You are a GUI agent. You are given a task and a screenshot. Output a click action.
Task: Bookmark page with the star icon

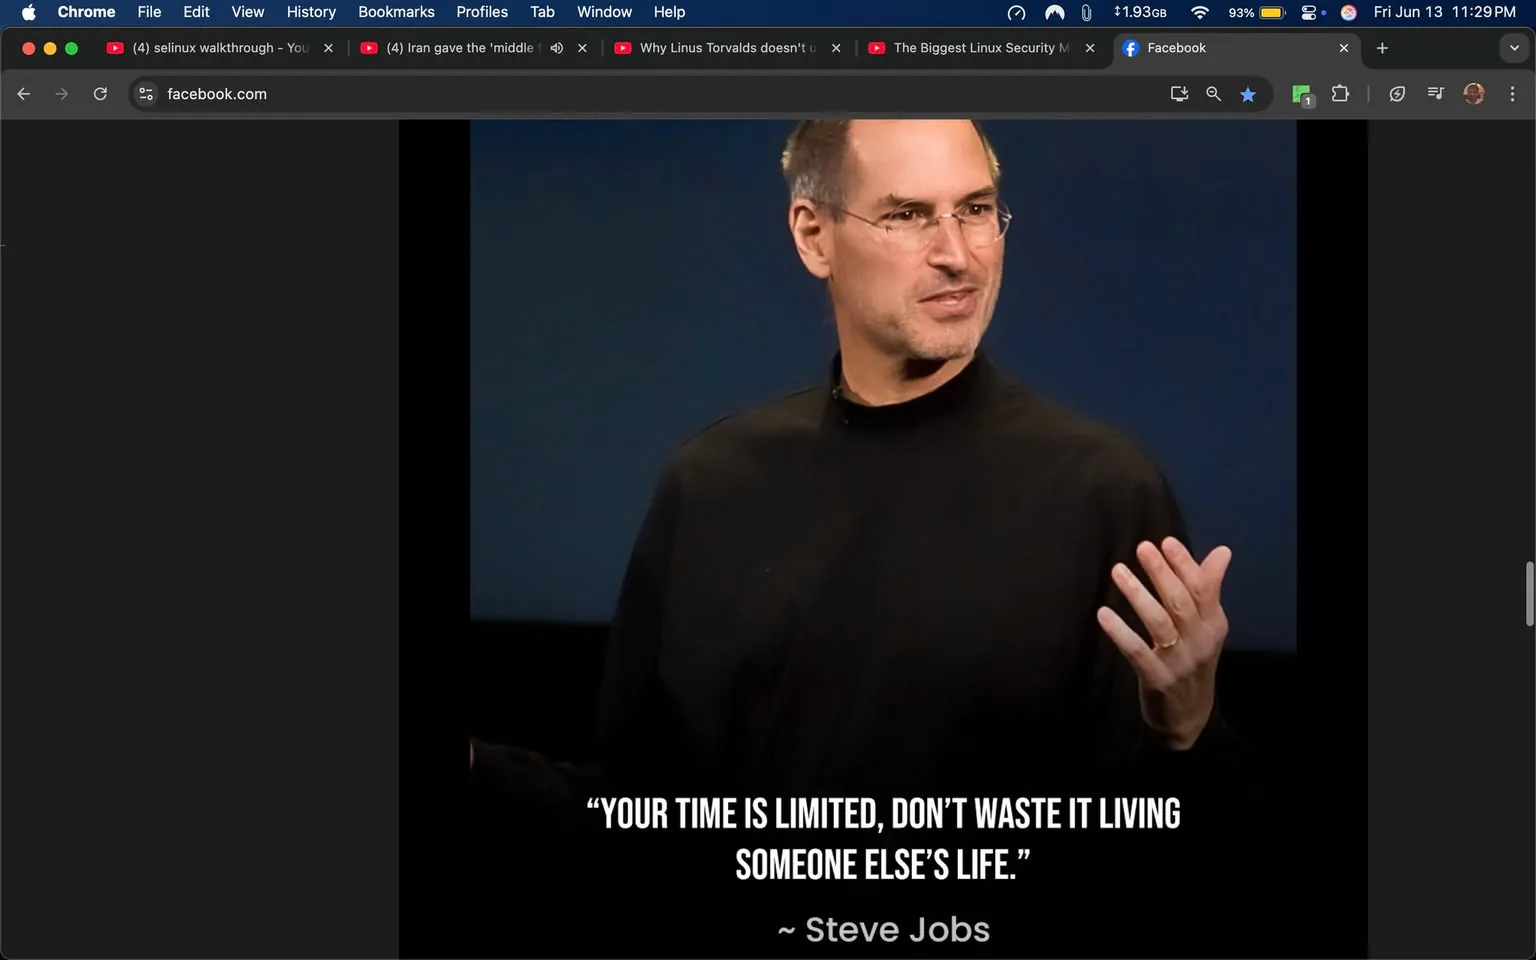point(1248,94)
